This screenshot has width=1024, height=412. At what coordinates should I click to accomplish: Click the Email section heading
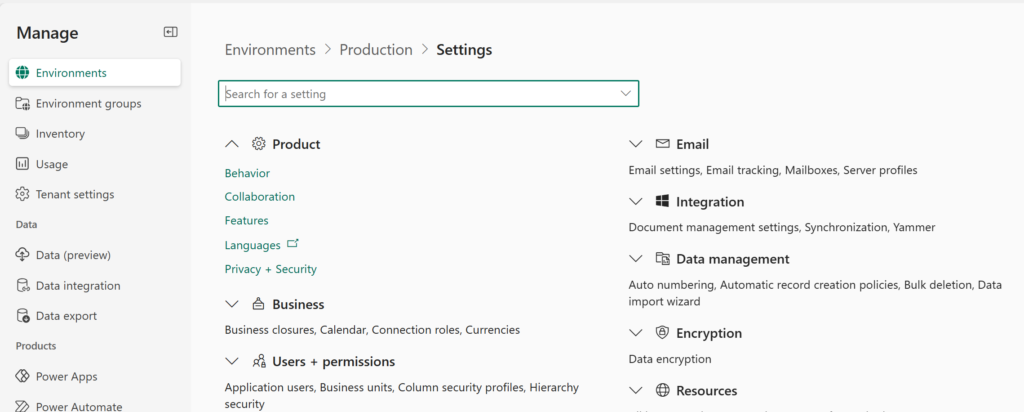coord(692,144)
